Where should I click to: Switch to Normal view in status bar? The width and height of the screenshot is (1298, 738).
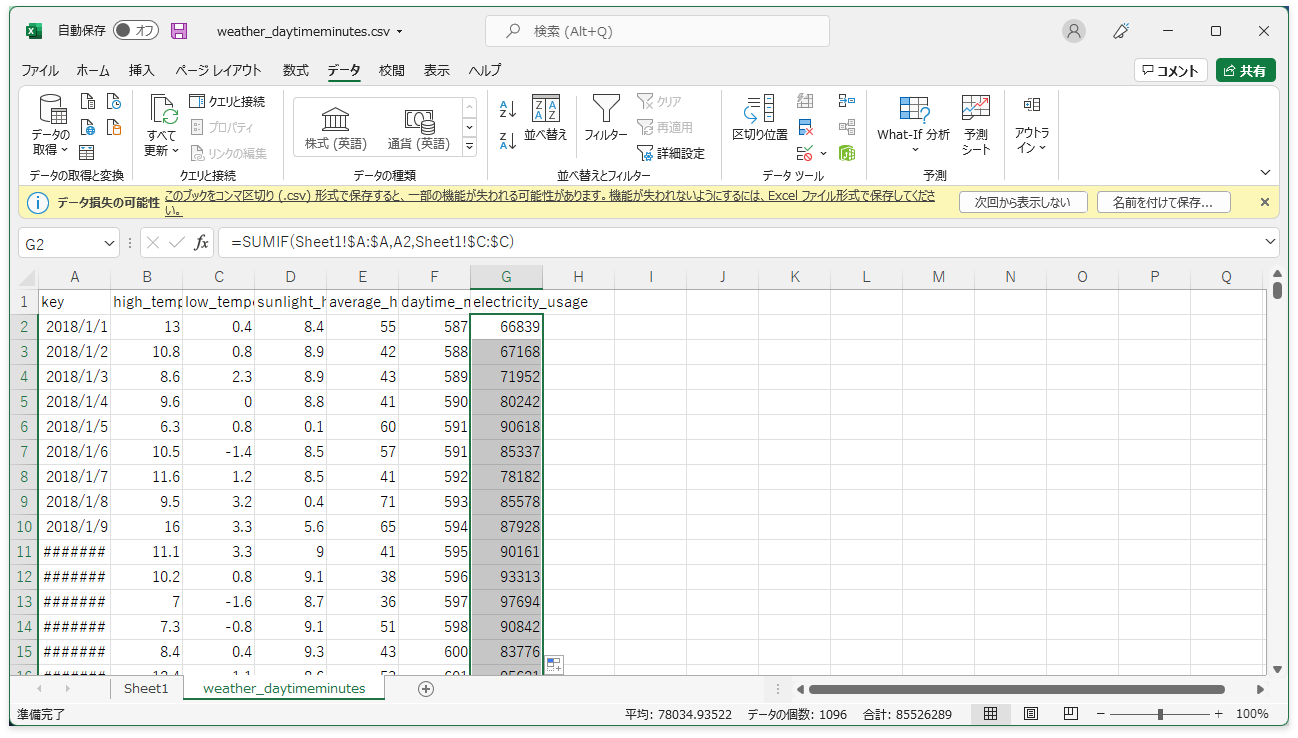pyautogui.click(x=990, y=714)
